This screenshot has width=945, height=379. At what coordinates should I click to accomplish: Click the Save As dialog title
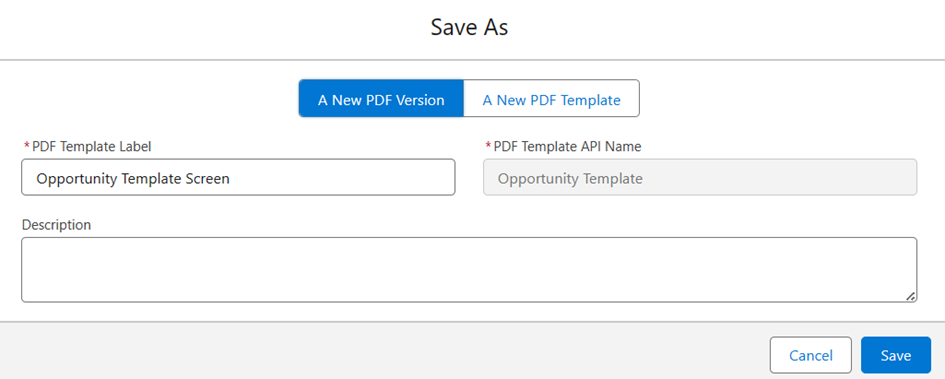pyautogui.click(x=469, y=28)
